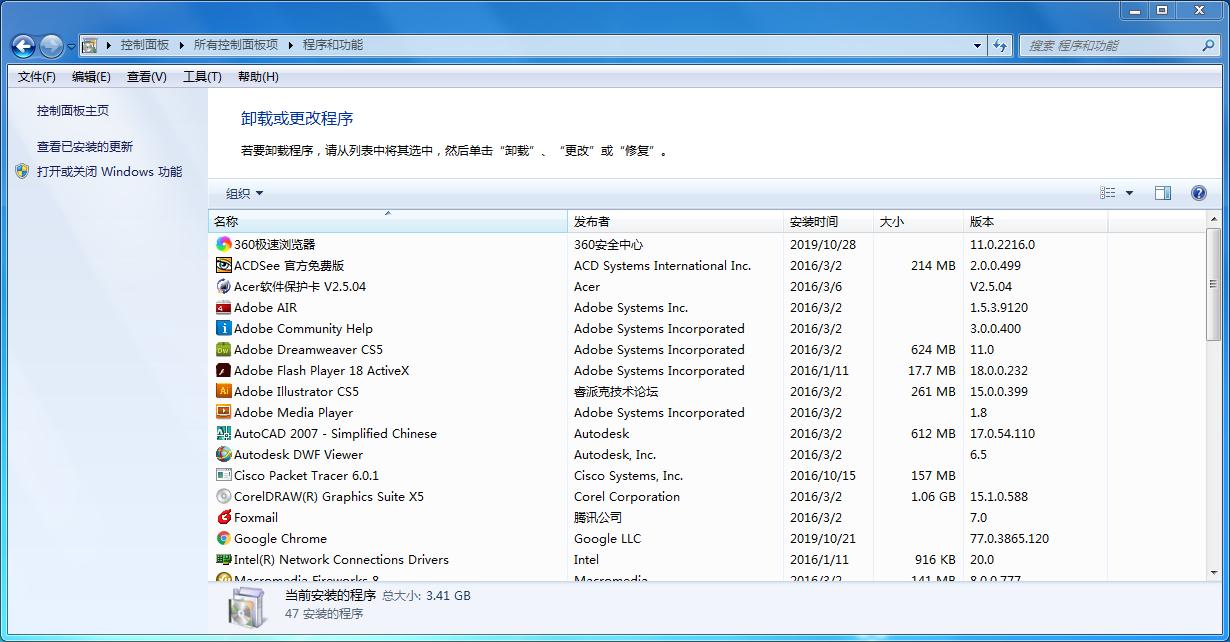Select the Foxmail program icon
This screenshot has height=642, width=1230.
[224, 517]
